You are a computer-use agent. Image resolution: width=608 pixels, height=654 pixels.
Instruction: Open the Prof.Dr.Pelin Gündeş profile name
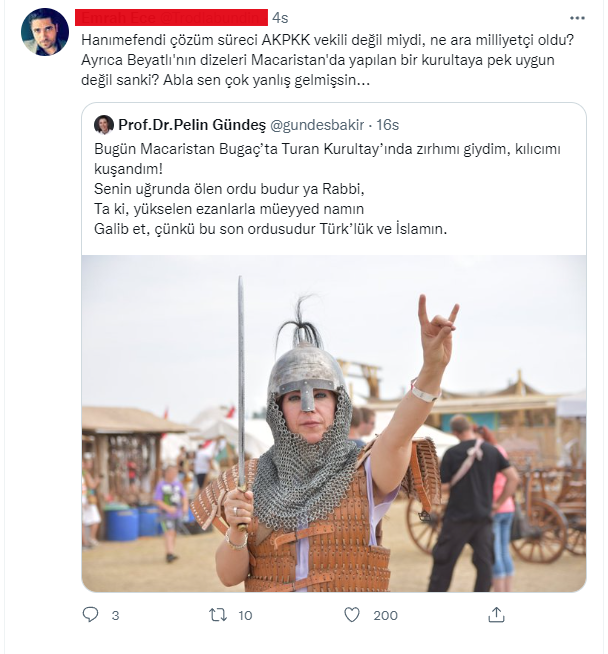click(x=191, y=125)
